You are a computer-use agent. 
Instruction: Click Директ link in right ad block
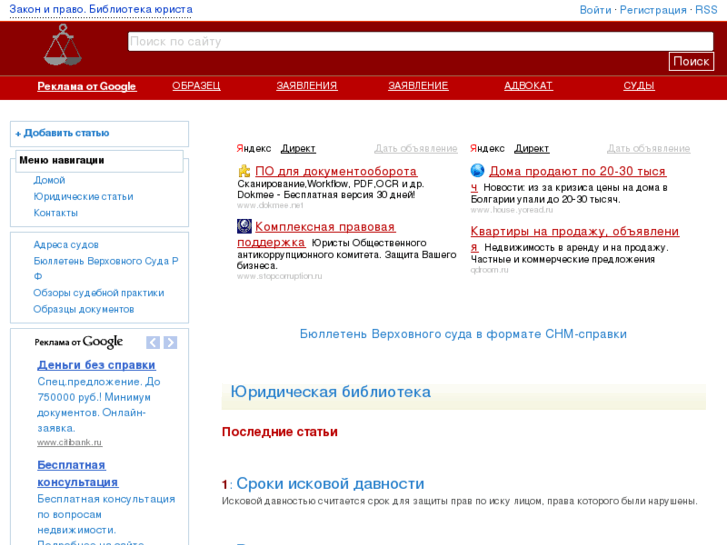[532, 149]
